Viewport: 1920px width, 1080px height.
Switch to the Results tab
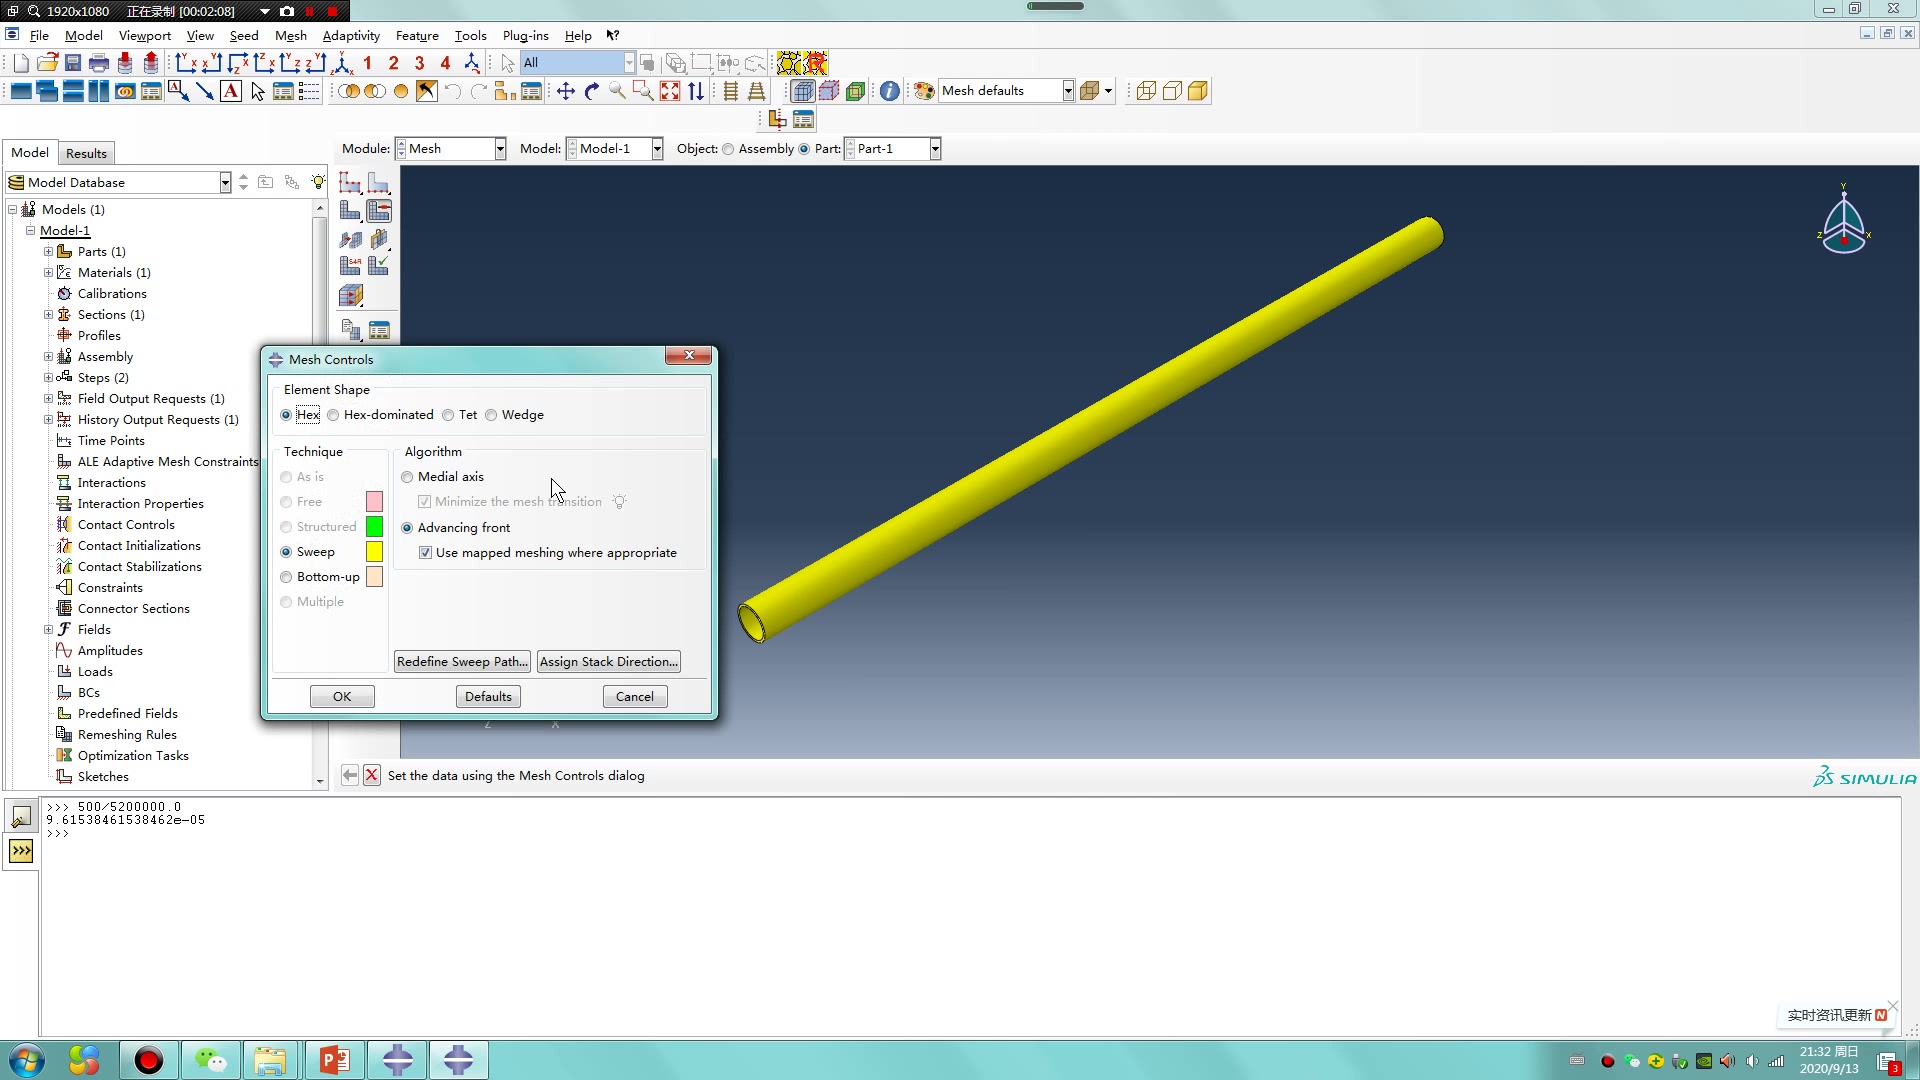(x=86, y=153)
